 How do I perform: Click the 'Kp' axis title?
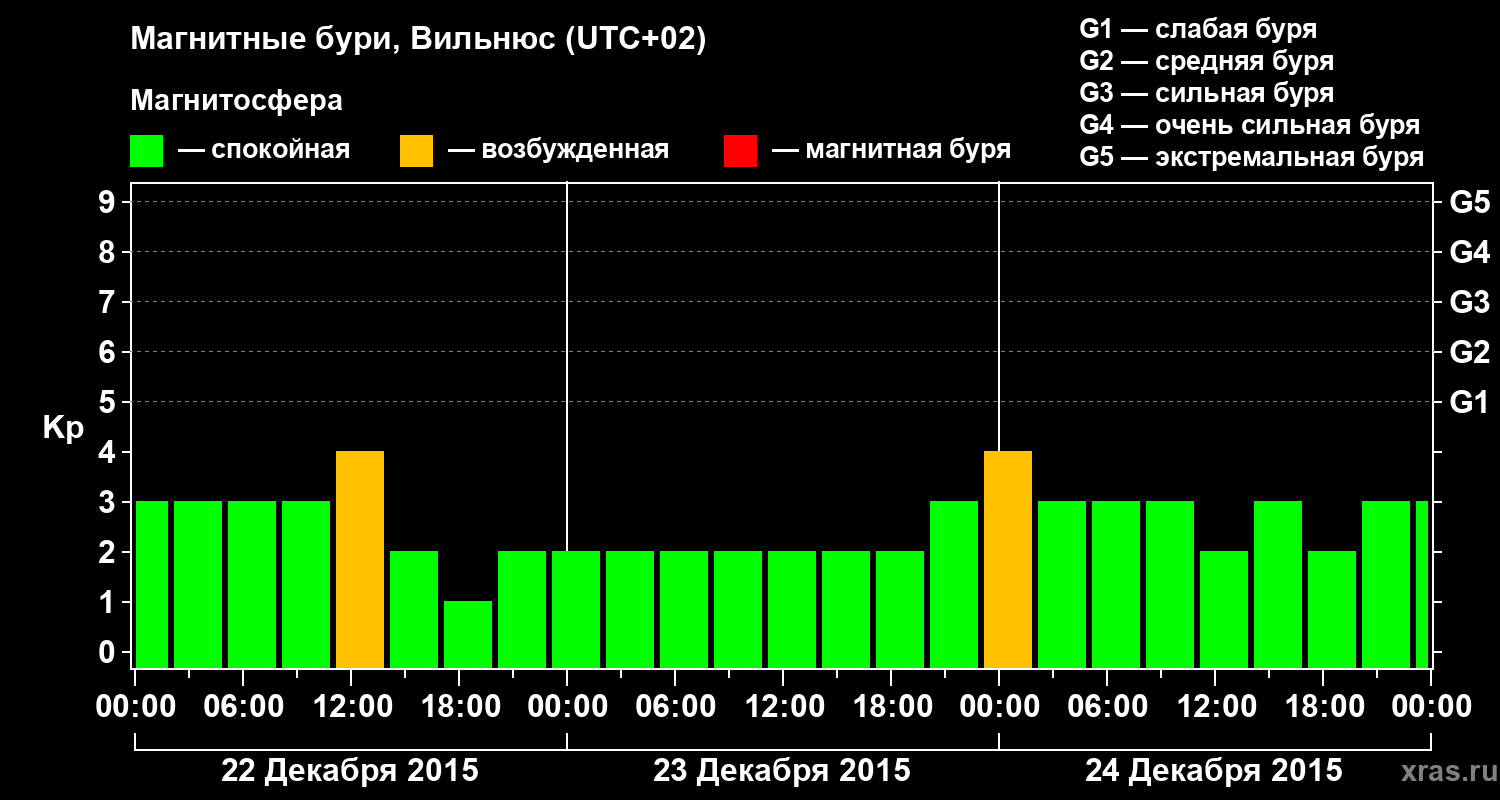coord(62,427)
